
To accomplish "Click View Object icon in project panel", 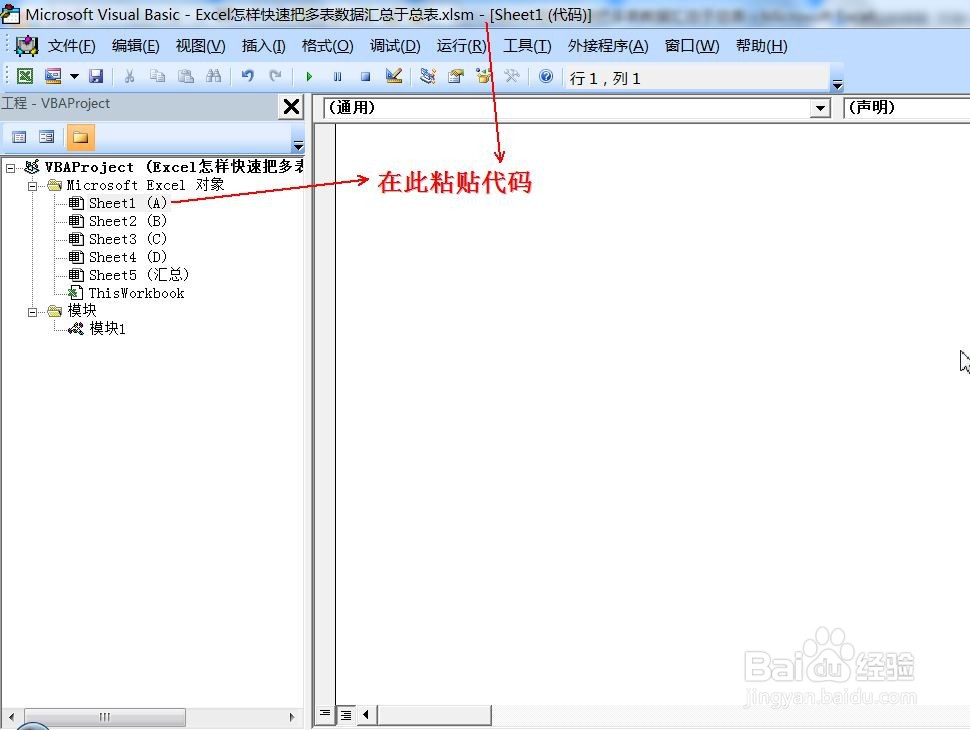I will click(46, 137).
